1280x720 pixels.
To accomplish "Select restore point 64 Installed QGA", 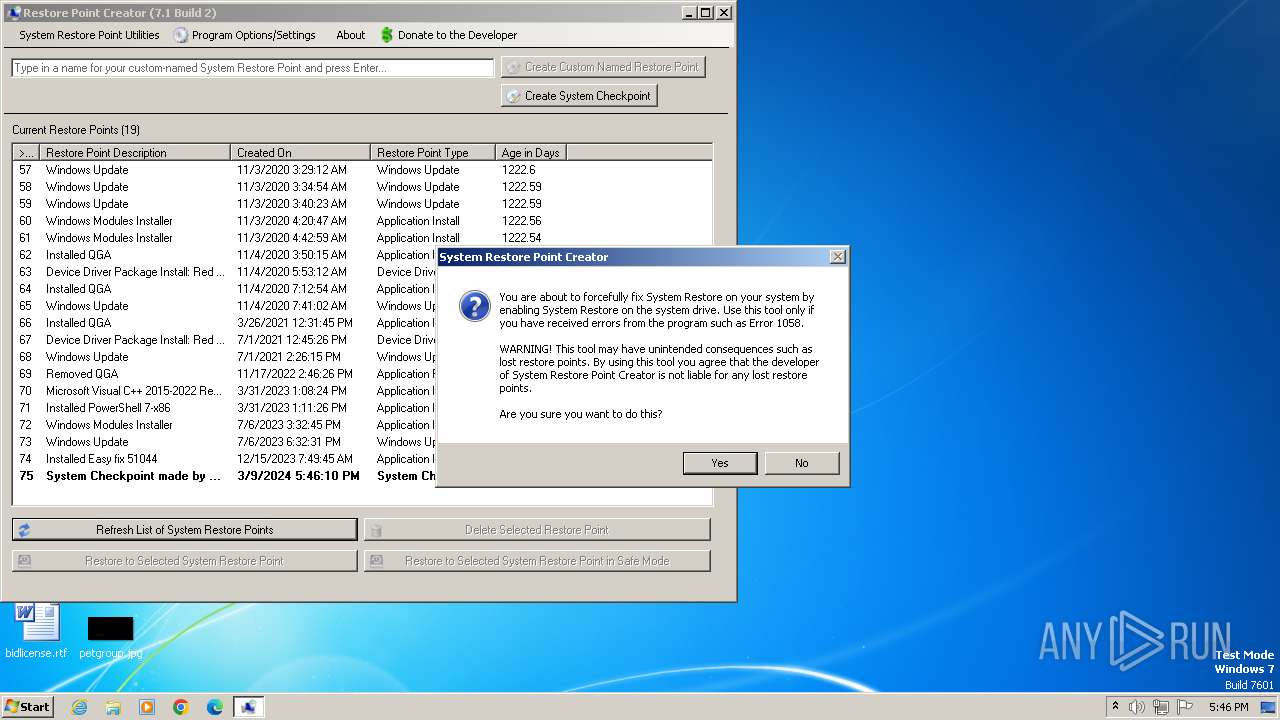I will point(225,289).
